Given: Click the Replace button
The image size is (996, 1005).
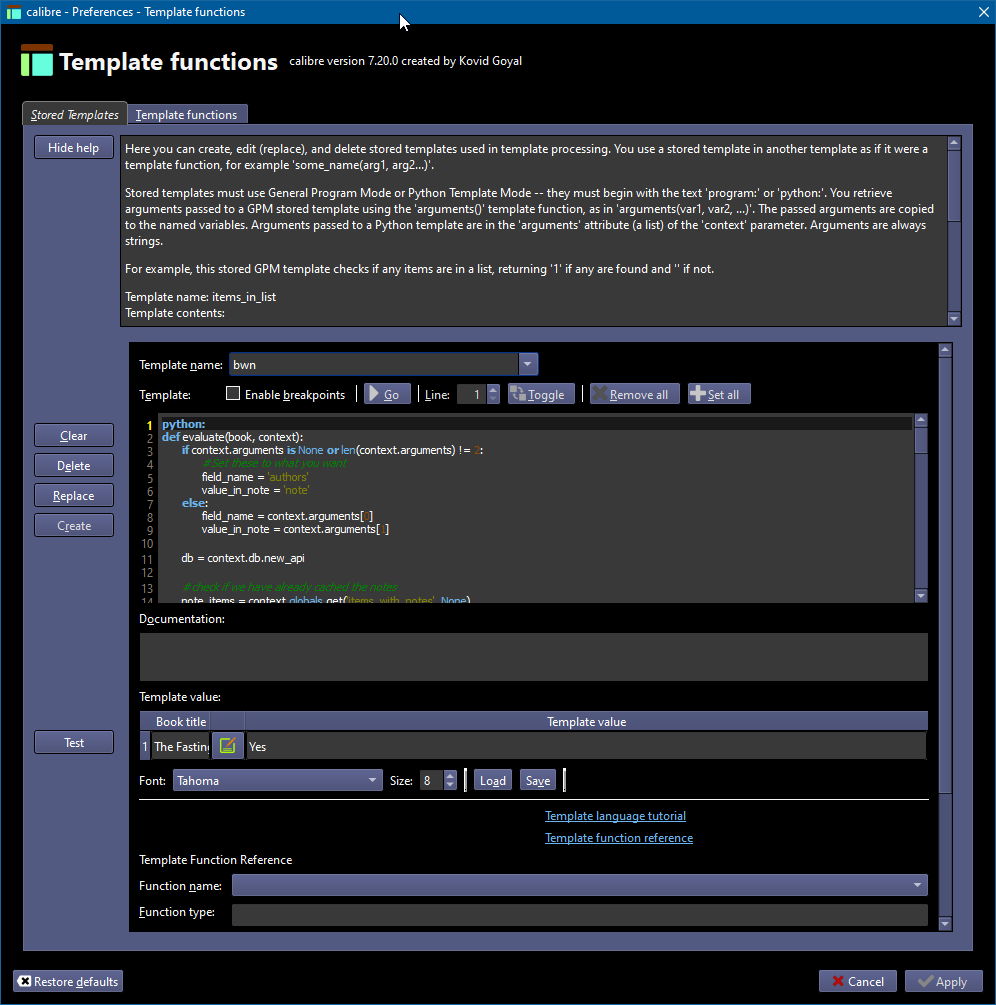Looking at the screenshot, I should pos(74,495).
